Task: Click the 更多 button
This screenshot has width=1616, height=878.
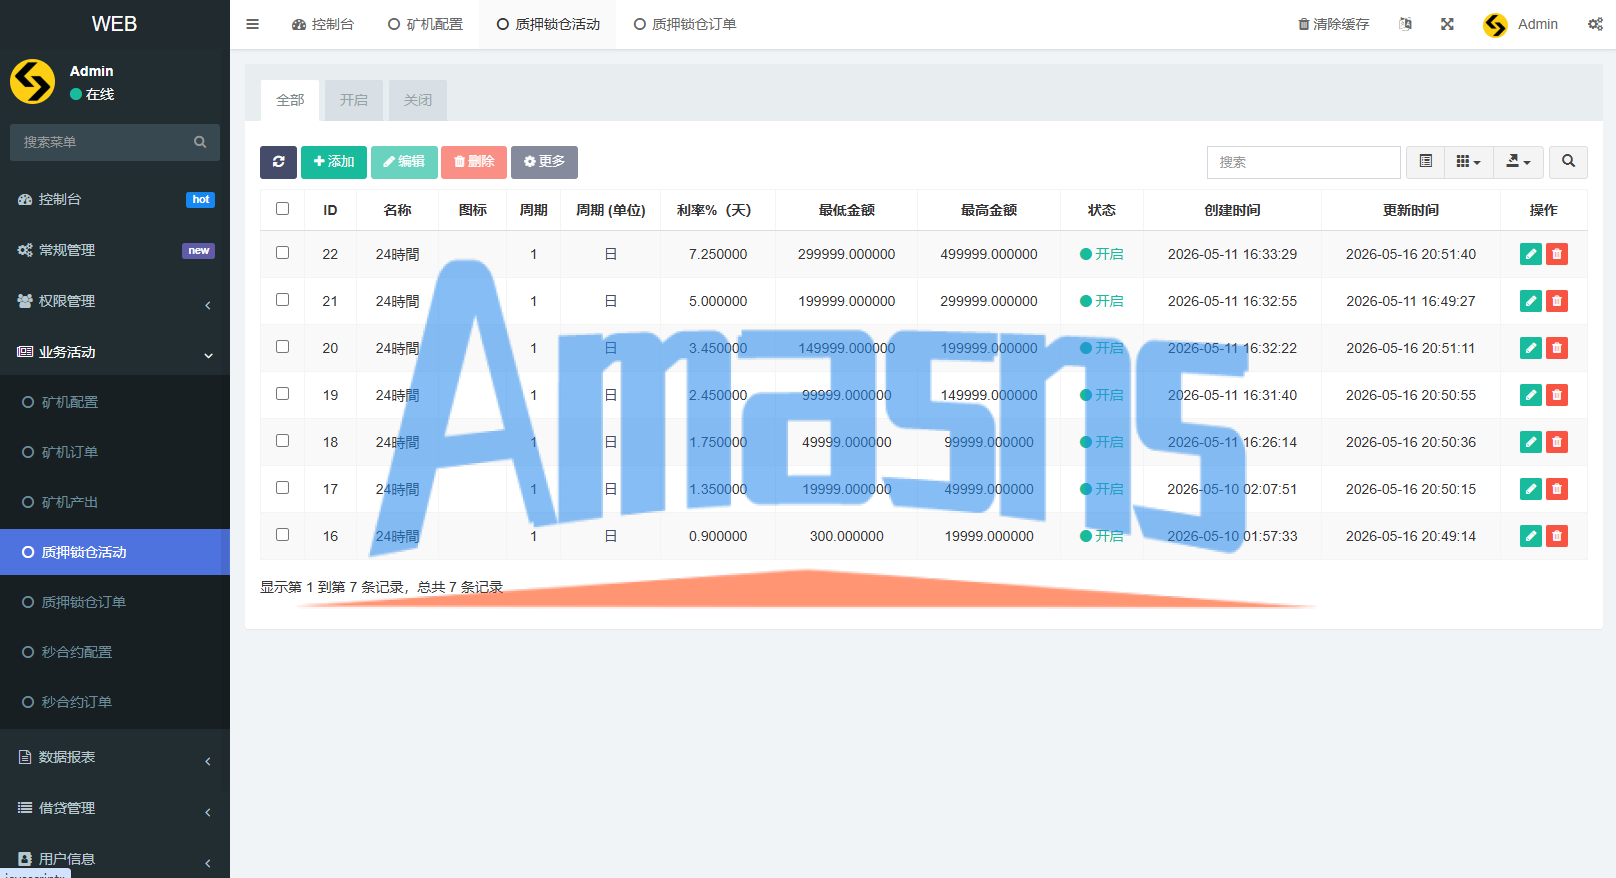Action: tap(544, 162)
